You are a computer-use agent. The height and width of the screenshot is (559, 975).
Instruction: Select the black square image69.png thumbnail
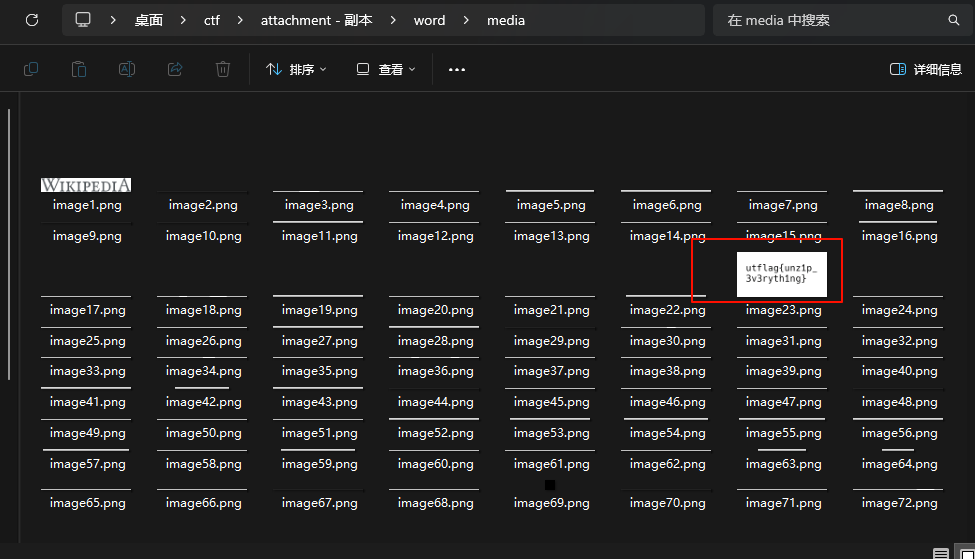[x=550, y=484]
